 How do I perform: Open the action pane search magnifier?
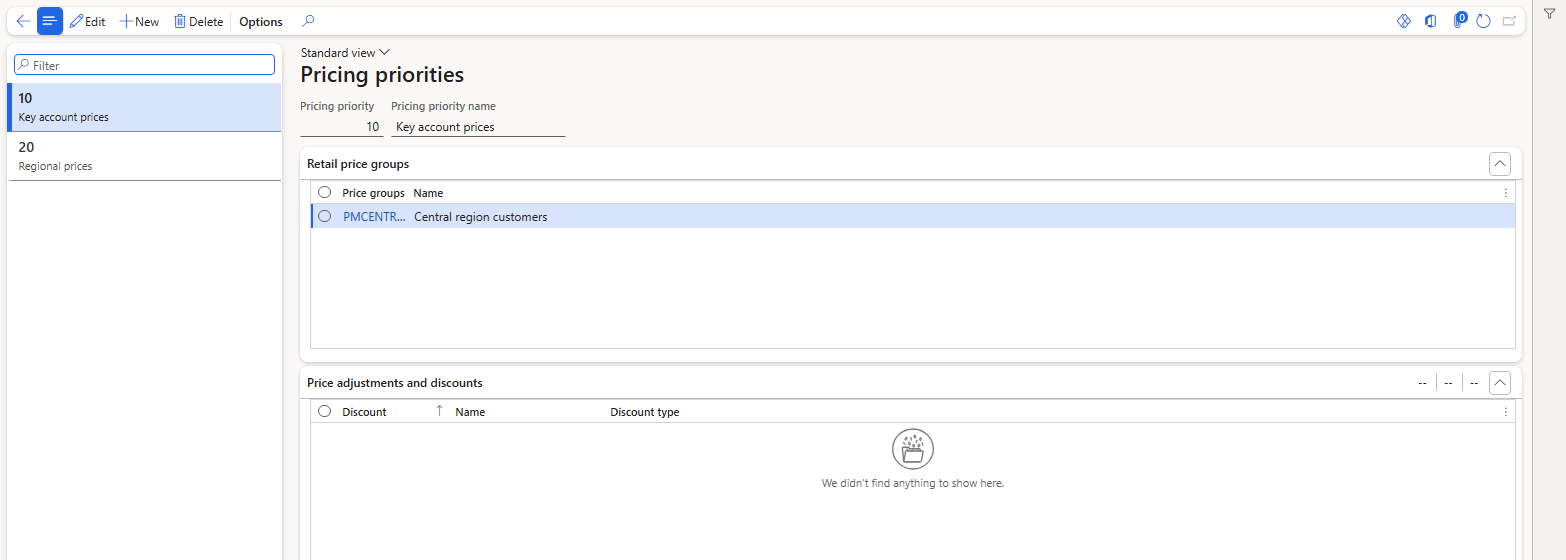[308, 21]
